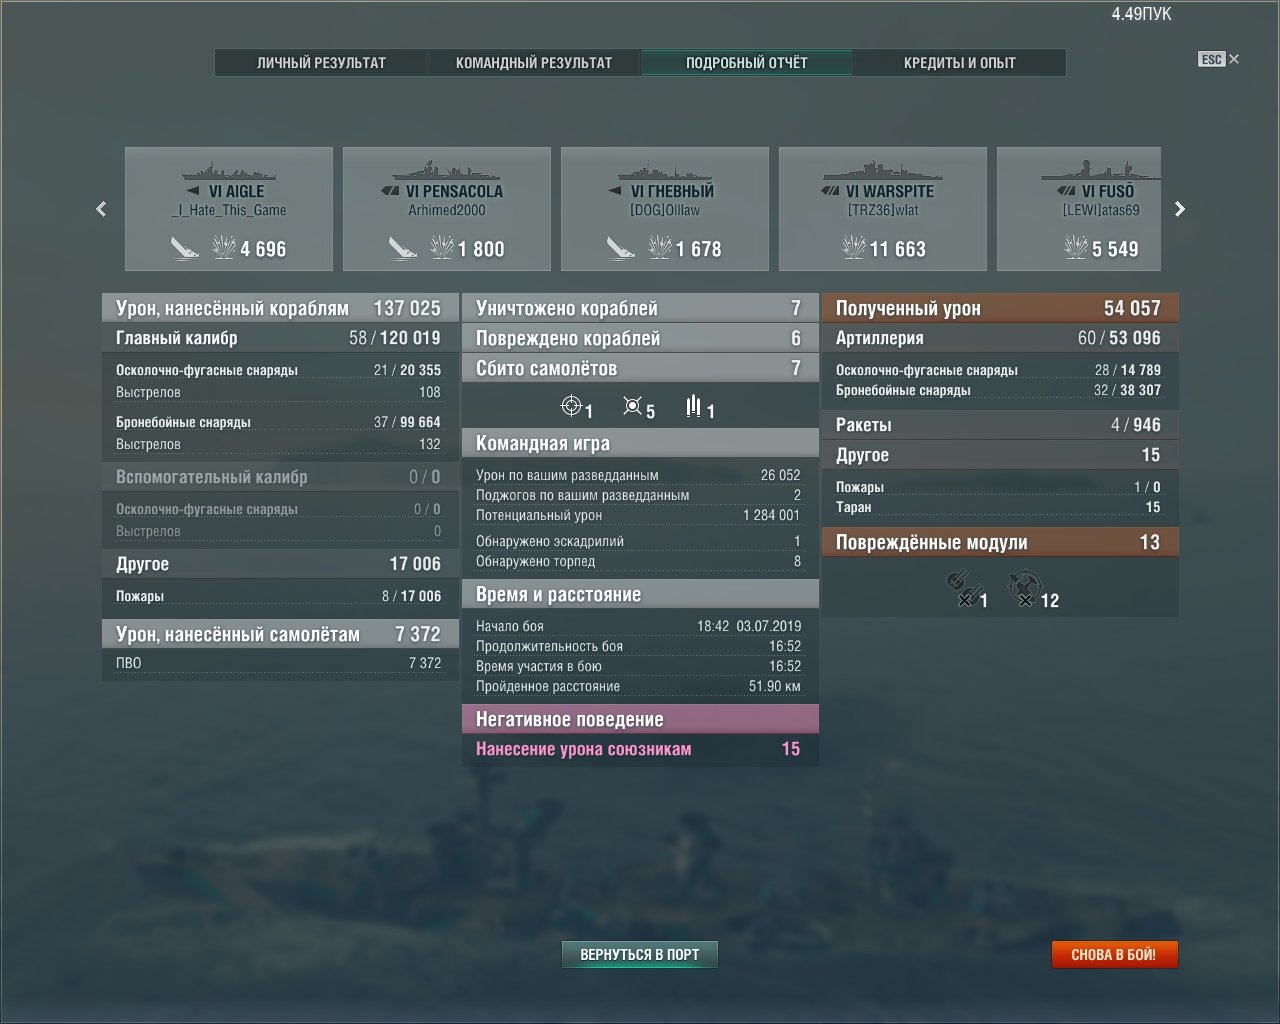Click sunk ship icon on ГНЕВНЫЙ card

tap(620, 247)
